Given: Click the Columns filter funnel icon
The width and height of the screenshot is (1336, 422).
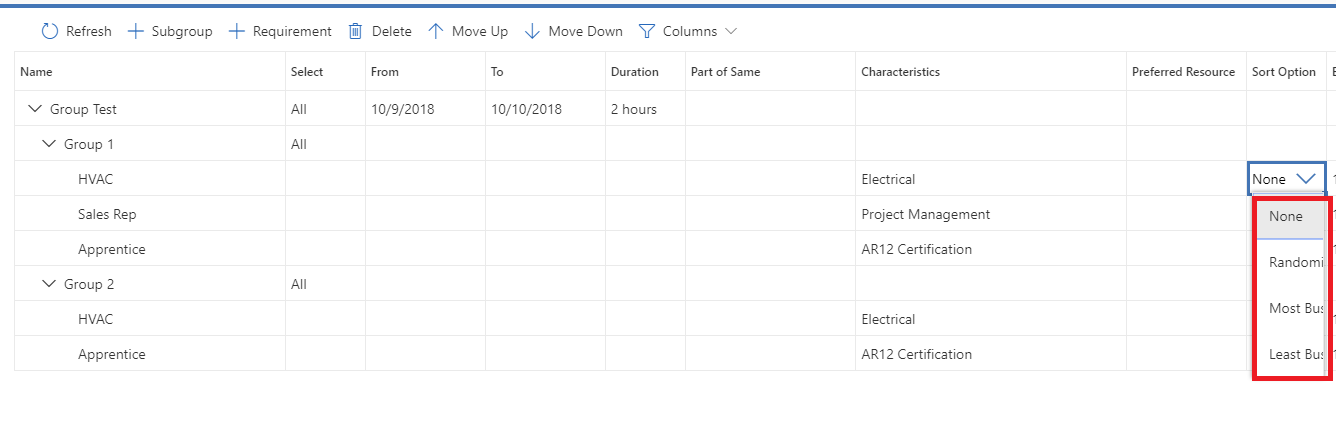Looking at the screenshot, I should coord(646,31).
